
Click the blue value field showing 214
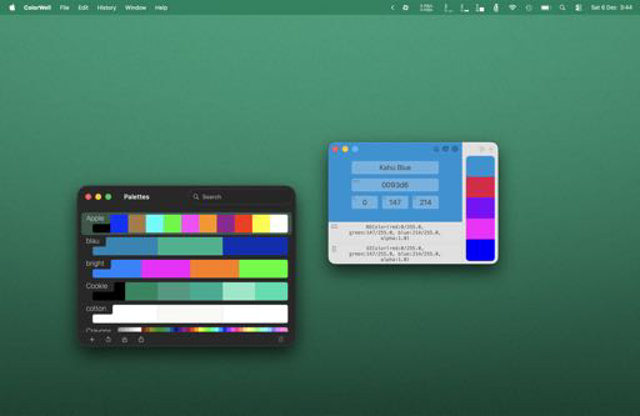click(425, 202)
